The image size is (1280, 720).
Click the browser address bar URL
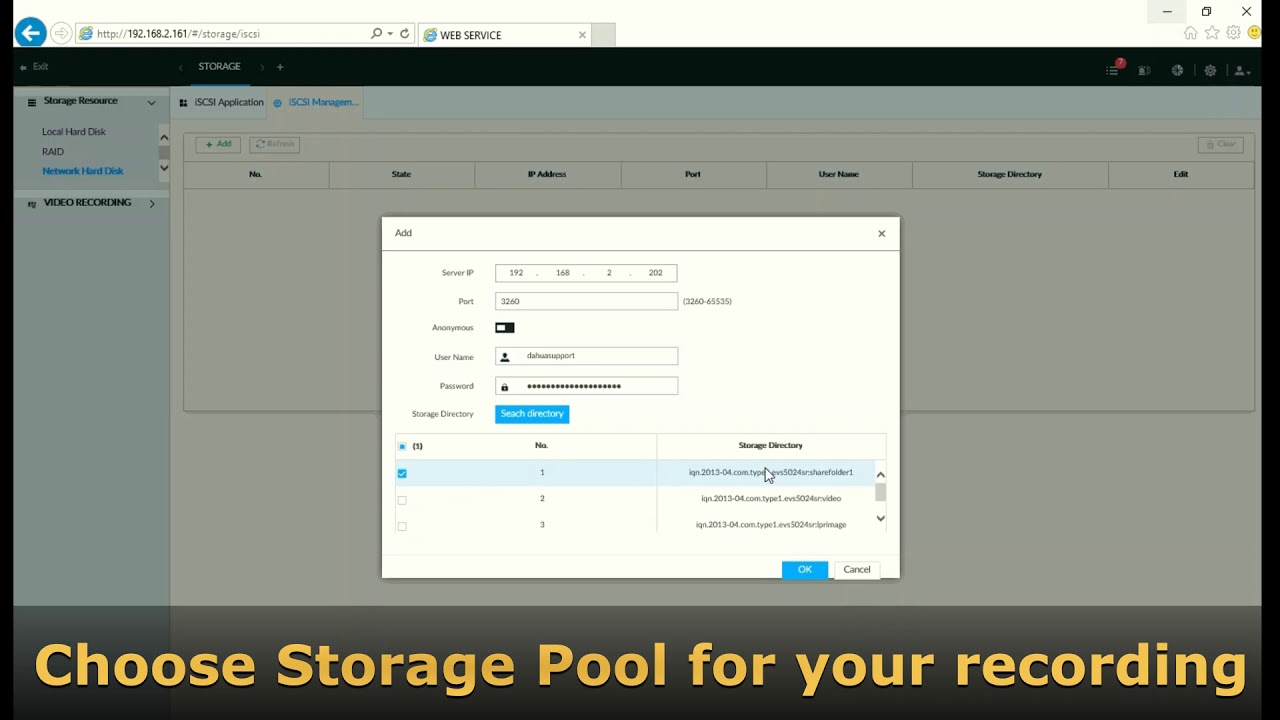tap(178, 34)
